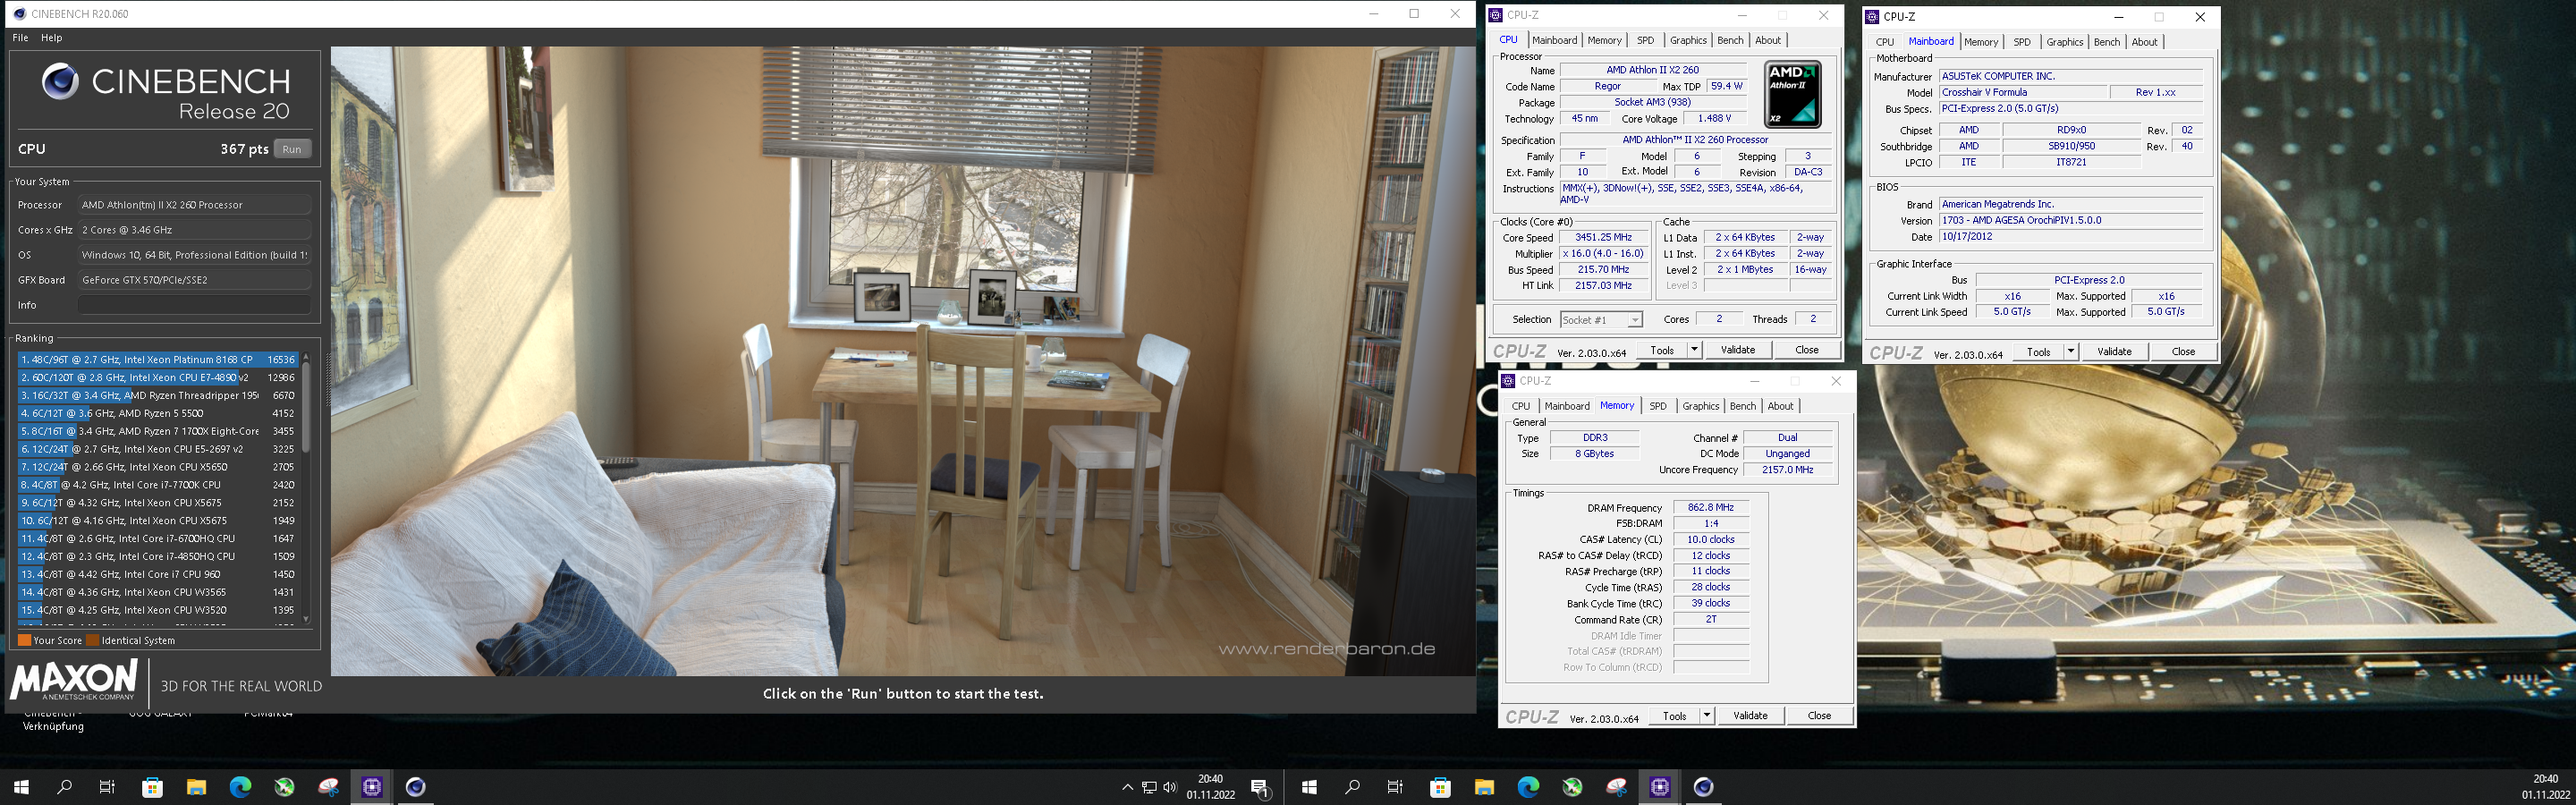Viewport: 2576px width, 805px height.
Task: Open About tab in CPU-Z Mainboard window
Action: point(2144,42)
